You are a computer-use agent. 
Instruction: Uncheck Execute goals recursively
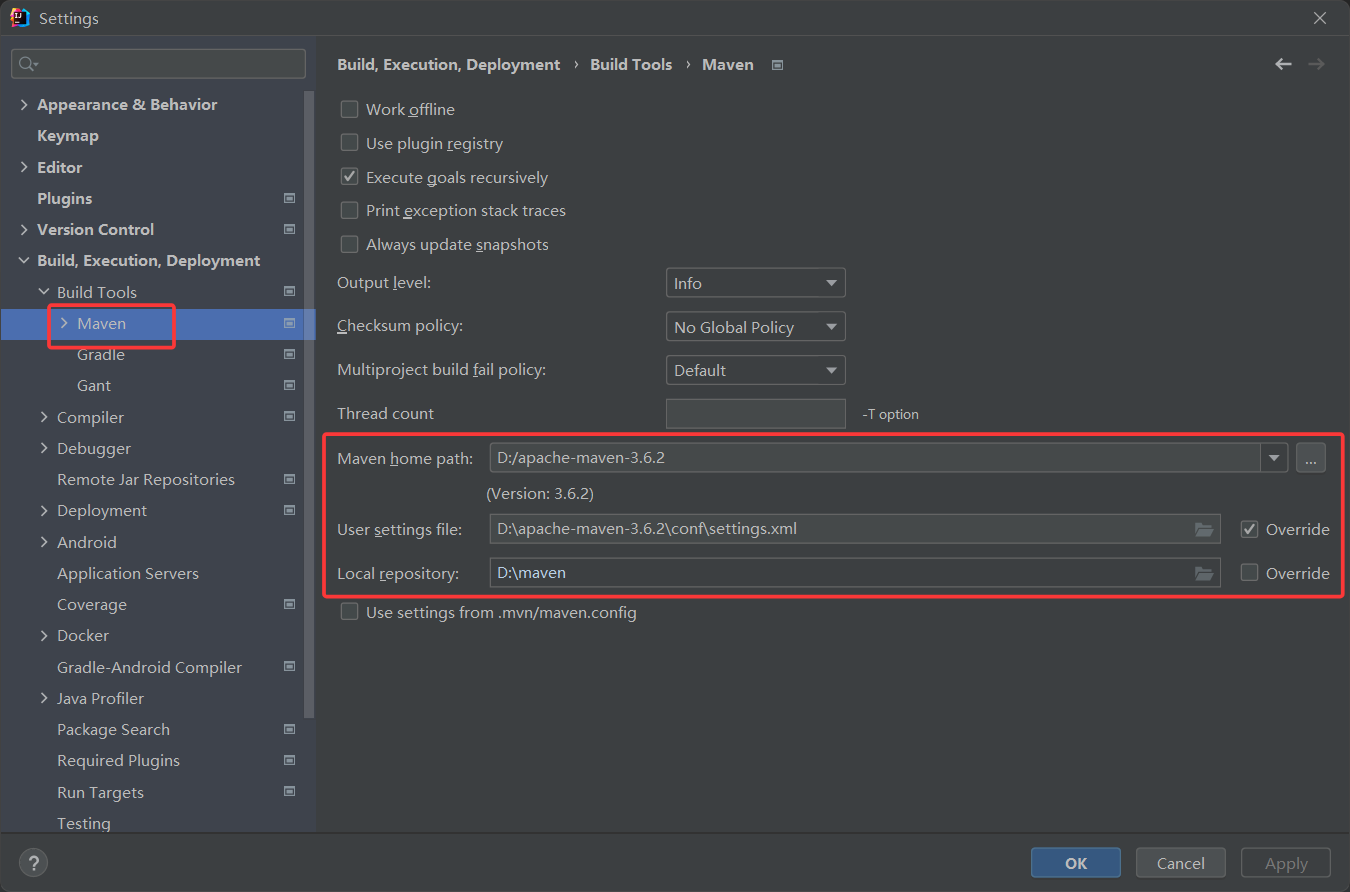(349, 177)
